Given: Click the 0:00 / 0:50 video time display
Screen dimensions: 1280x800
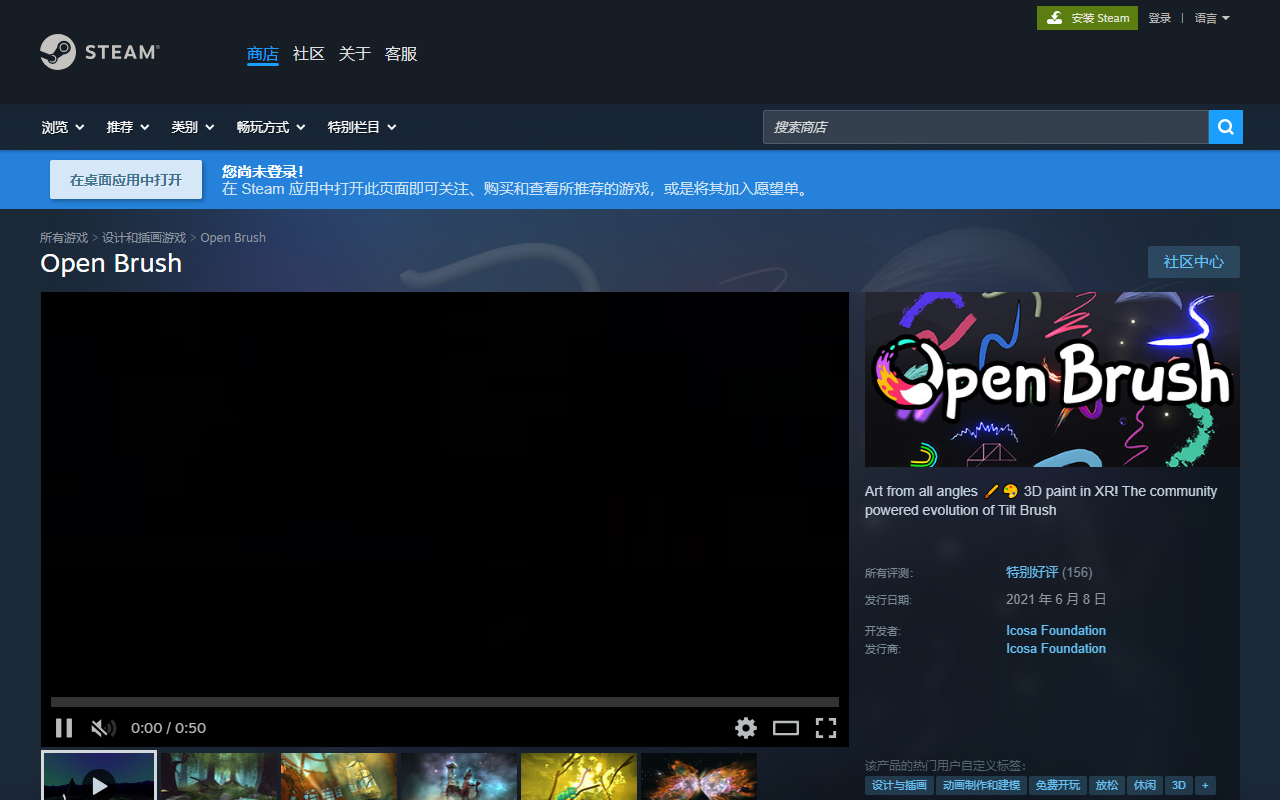Looking at the screenshot, I should (168, 728).
